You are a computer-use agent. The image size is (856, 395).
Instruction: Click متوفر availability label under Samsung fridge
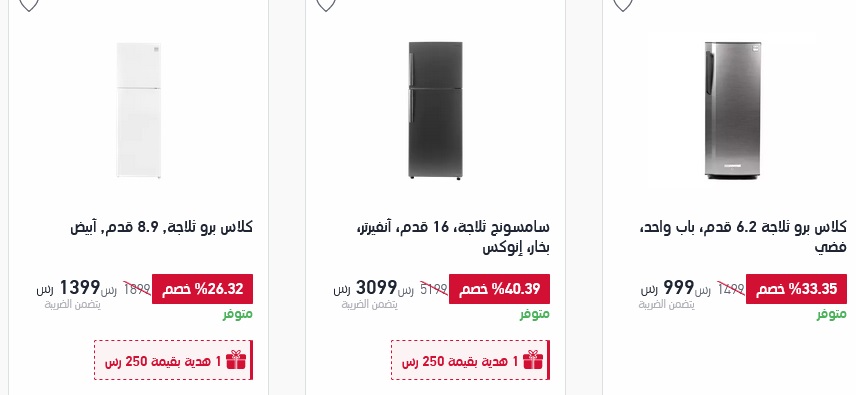534,314
